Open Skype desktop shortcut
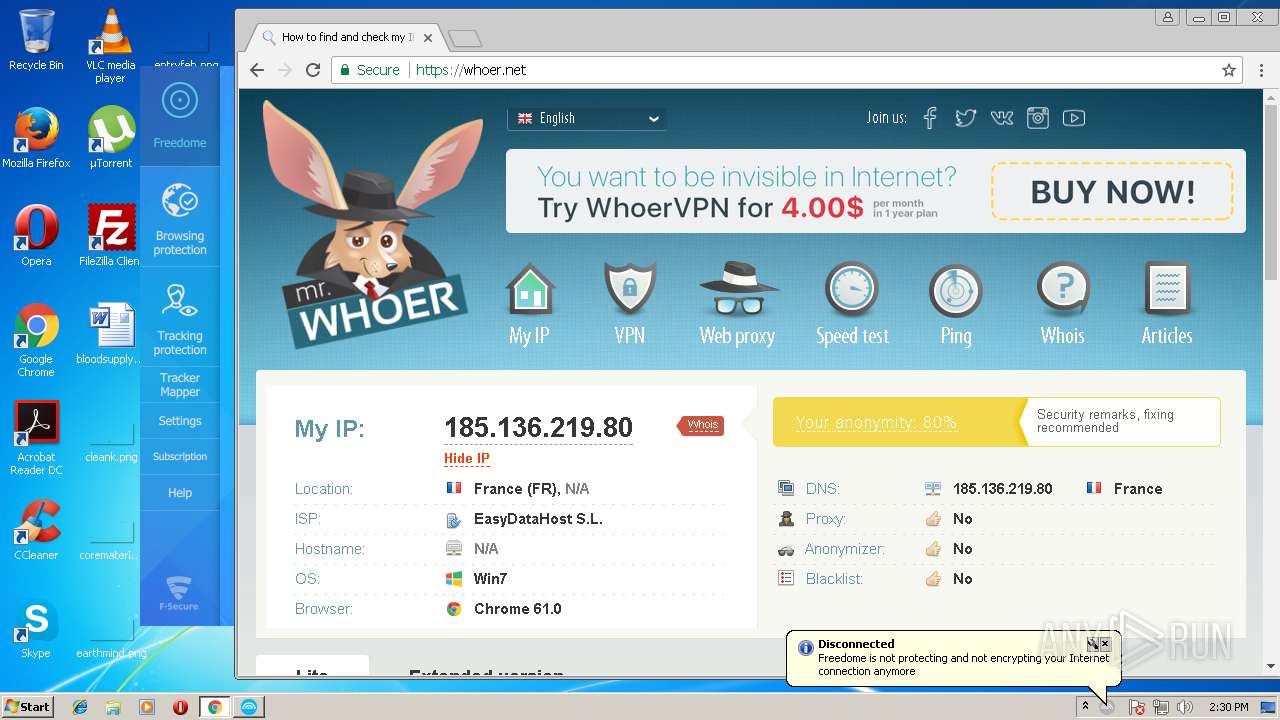This screenshot has width=1280, height=720. click(x=36, y=628)
